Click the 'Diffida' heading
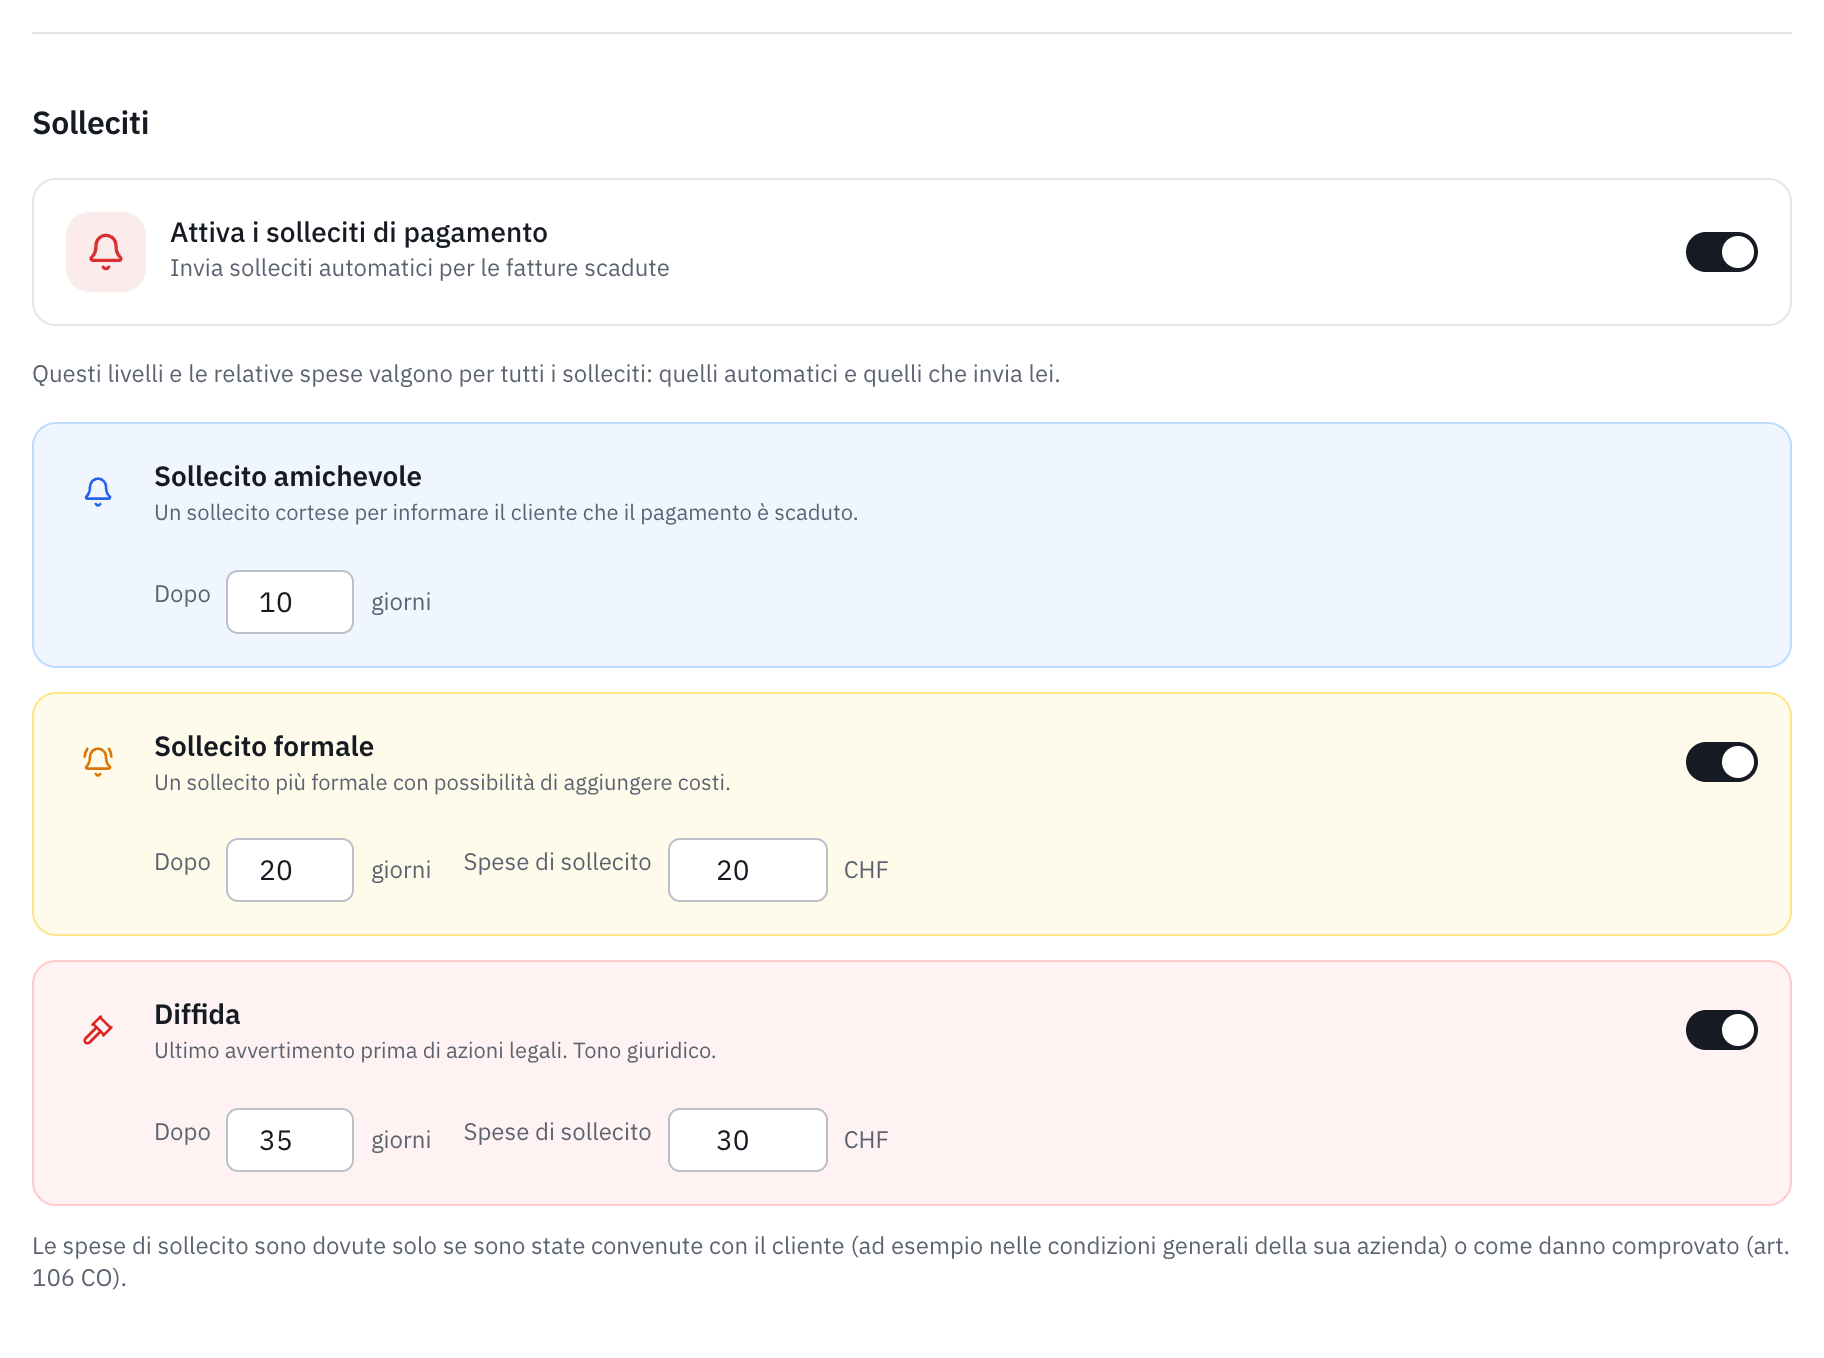The width and height of the screenshot is (1824, 1358). tap(197, 1014)
